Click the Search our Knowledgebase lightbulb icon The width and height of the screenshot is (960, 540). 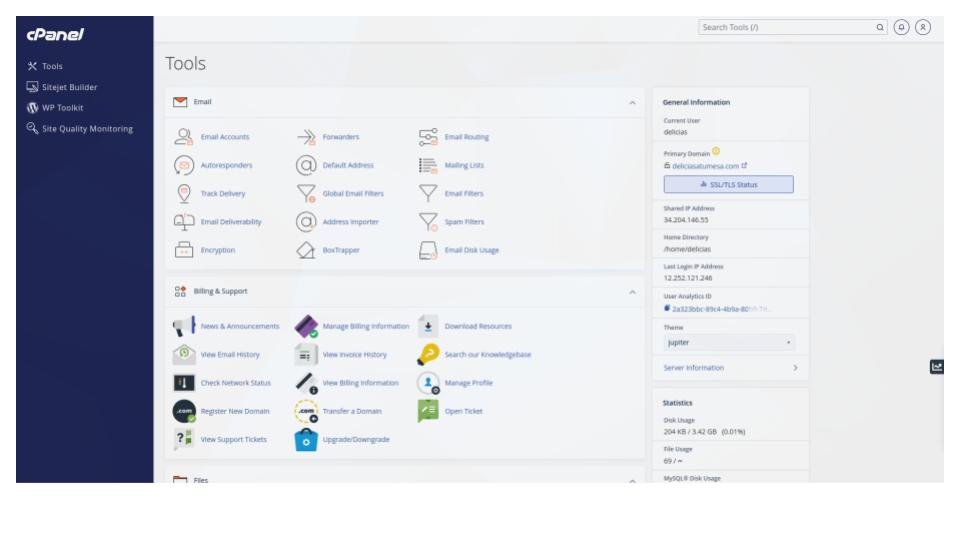[x=428, y=354]
